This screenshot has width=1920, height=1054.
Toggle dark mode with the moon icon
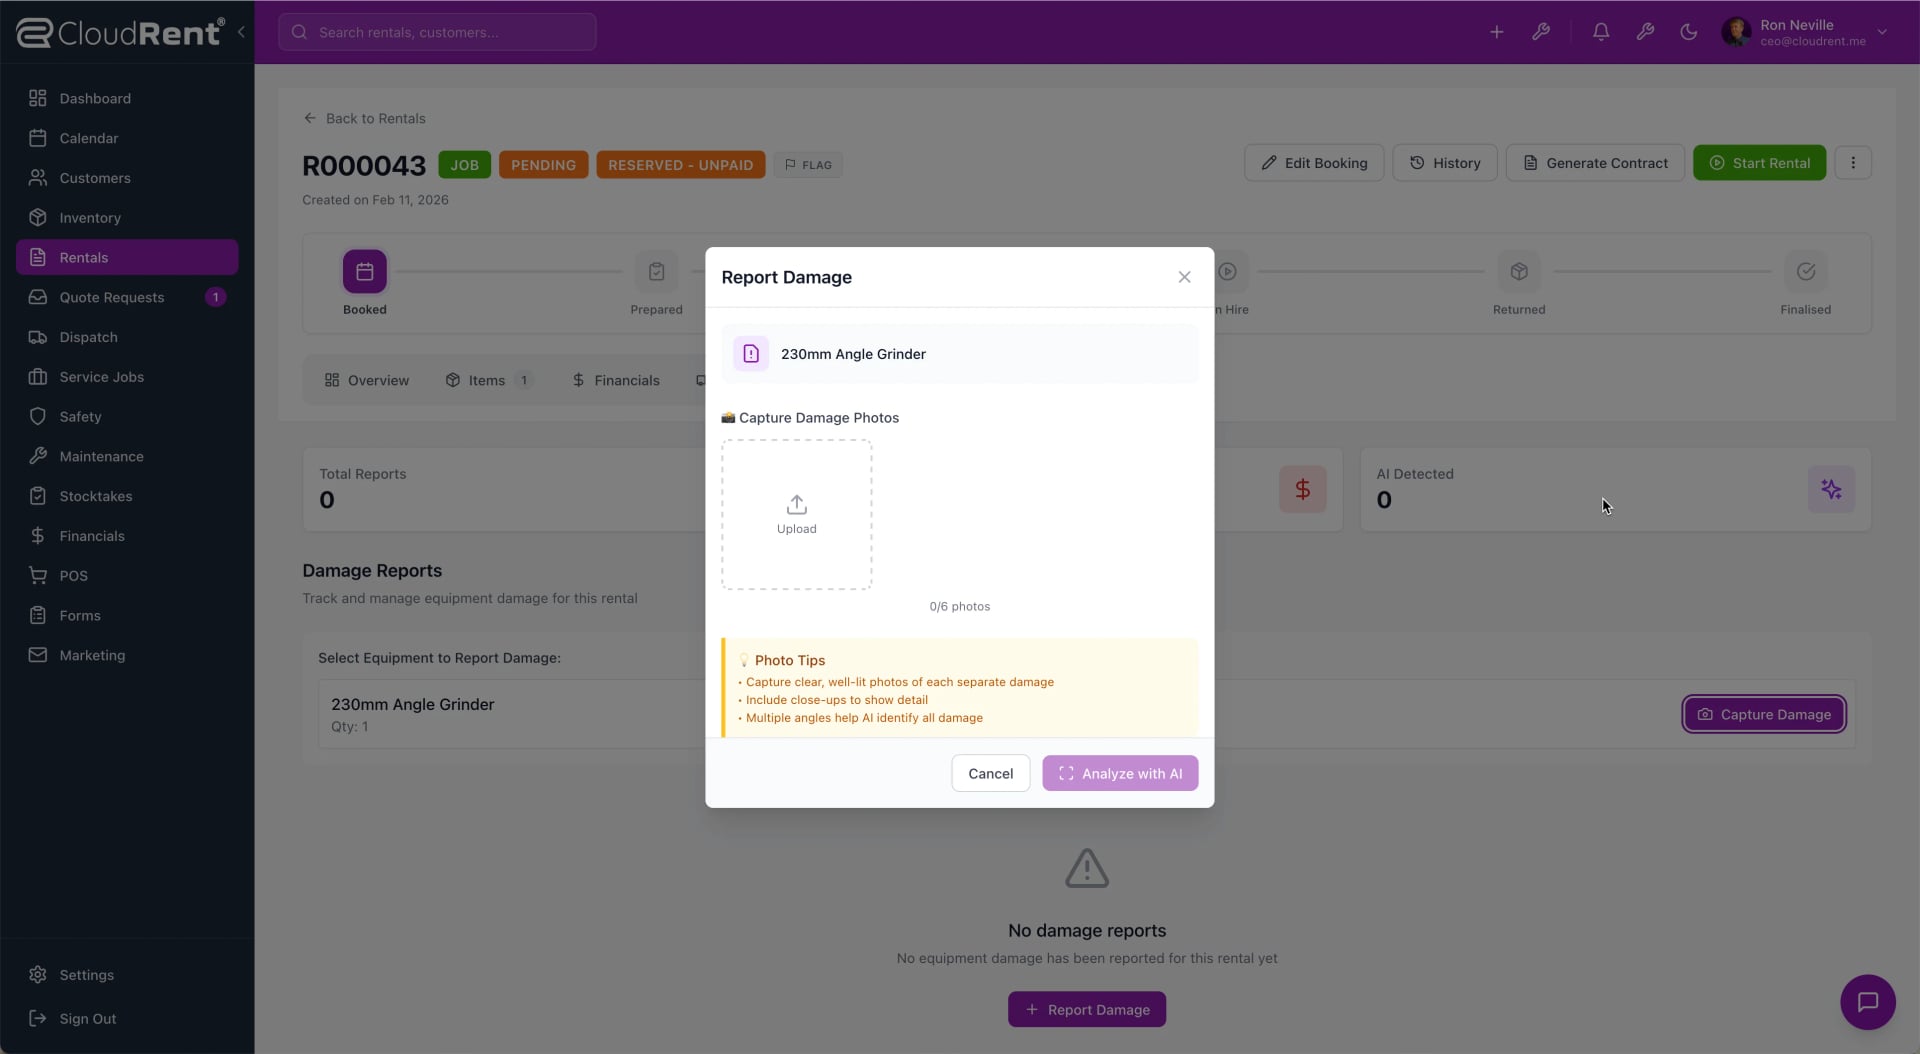(x=1689, y=31)
